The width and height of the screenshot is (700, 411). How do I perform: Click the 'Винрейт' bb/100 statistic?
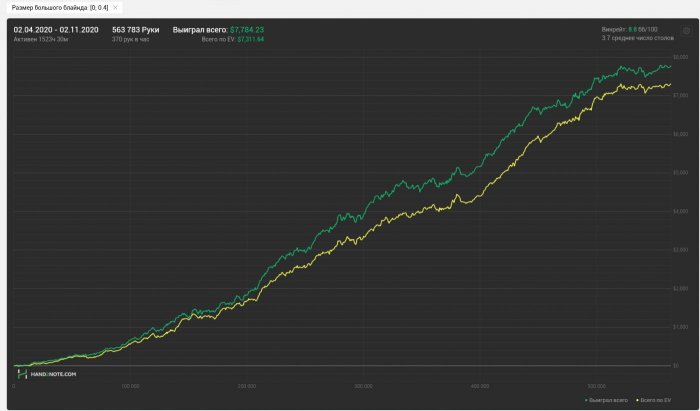coord(630,29)
